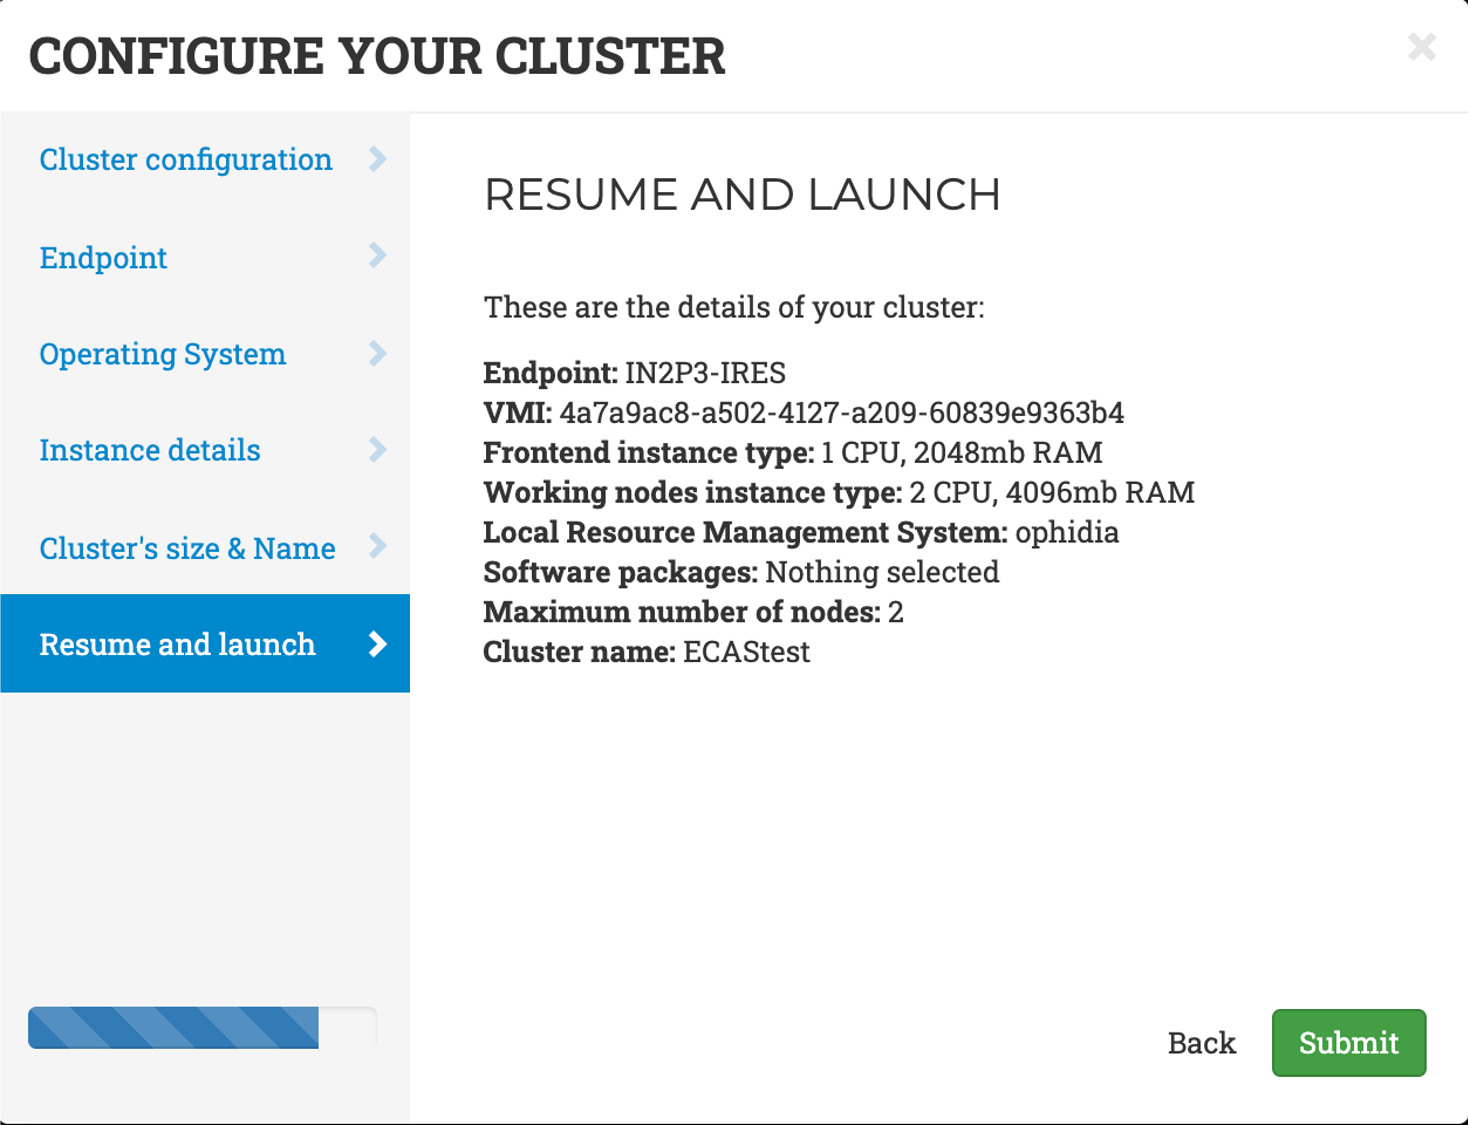Select the Resume and launch step
Image resolution: width=1468 pixels, height=1125 pixels.
click(176, 644)
